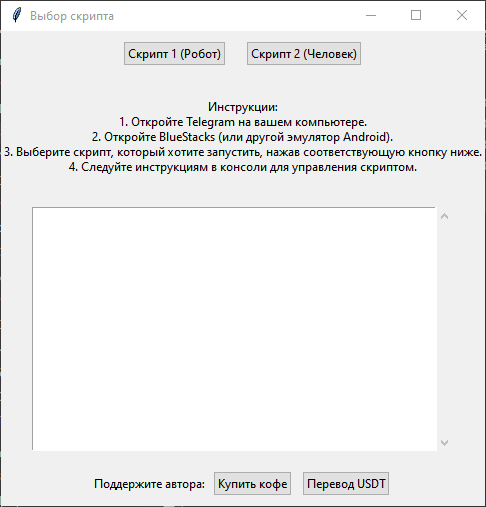
Task: Click the line '1. Откройте Telegram на вашем компьютере.'
Action: pyautogui.click(x=243, y=122)
